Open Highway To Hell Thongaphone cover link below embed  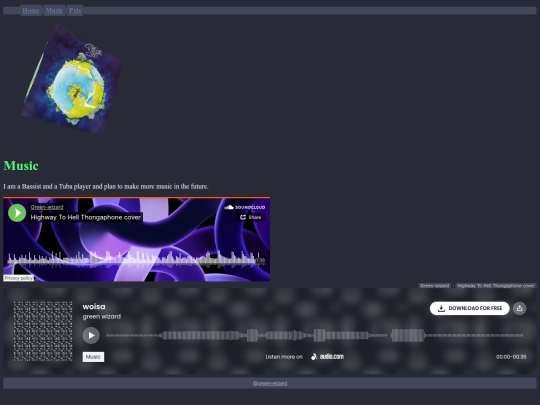(x=496, y=286)
